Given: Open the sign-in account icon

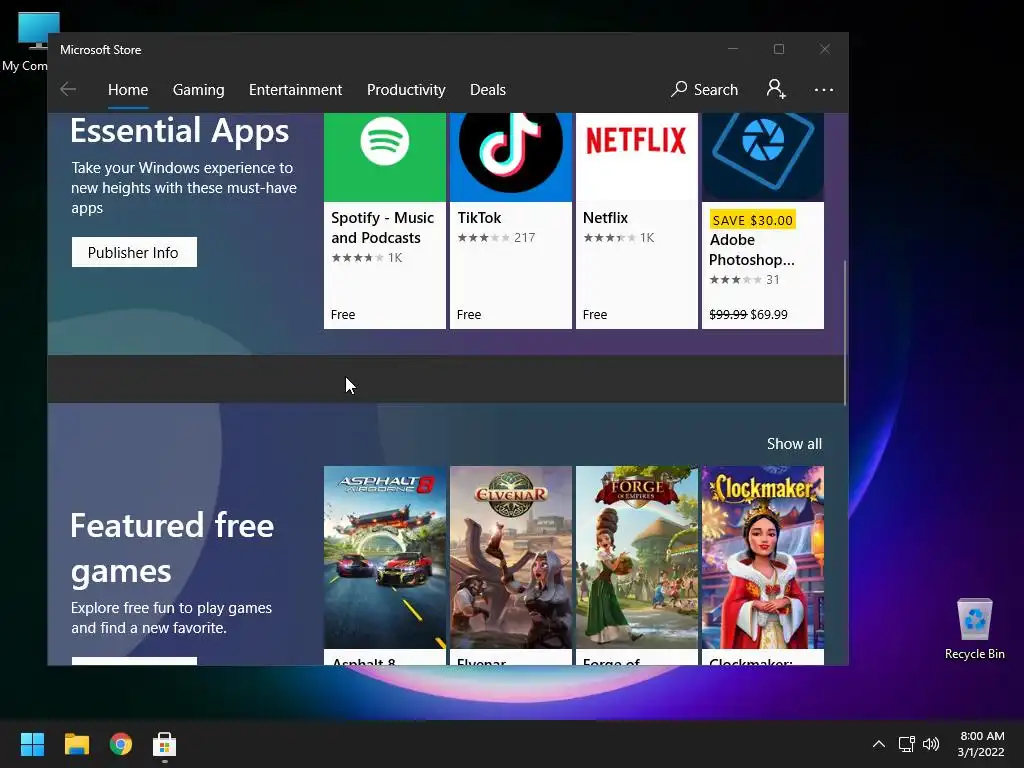Looking at the screenshot, I should point(776,89).
